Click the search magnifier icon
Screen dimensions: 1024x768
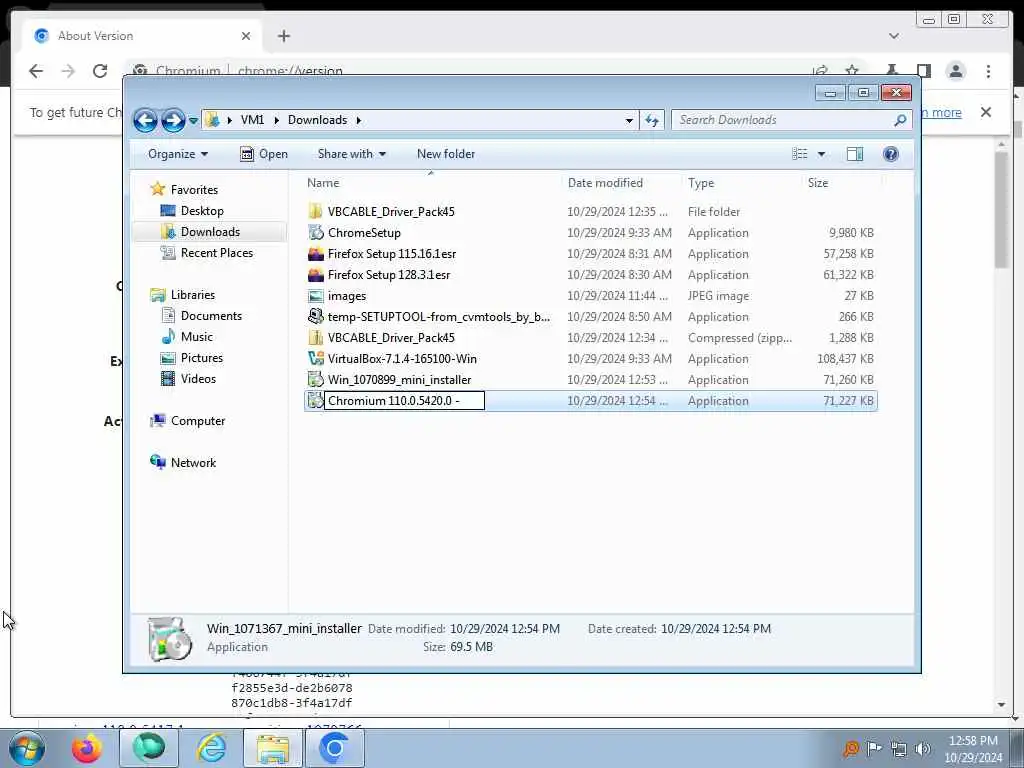pyautogui.click(x=900, y=120)
